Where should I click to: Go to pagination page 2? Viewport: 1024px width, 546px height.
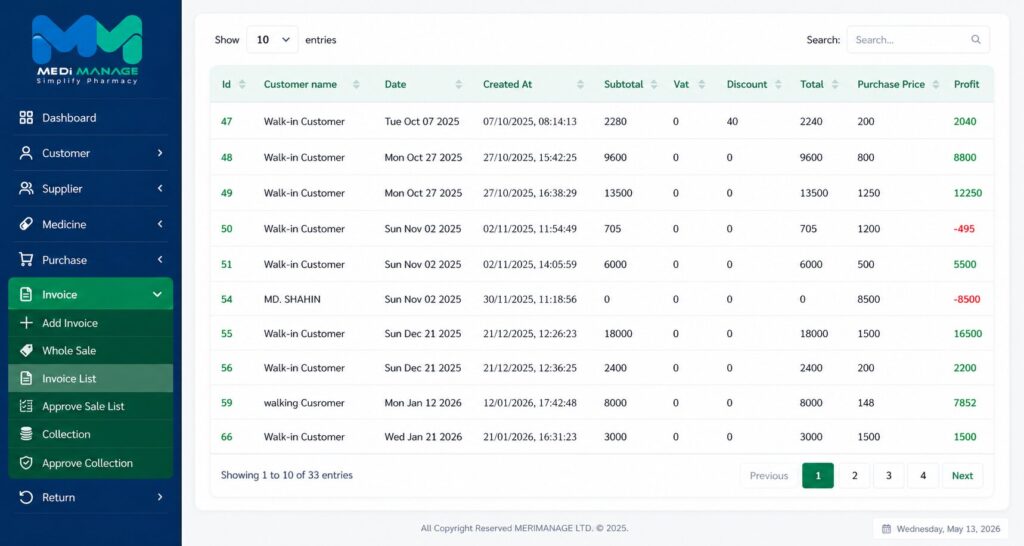[854, 475]
